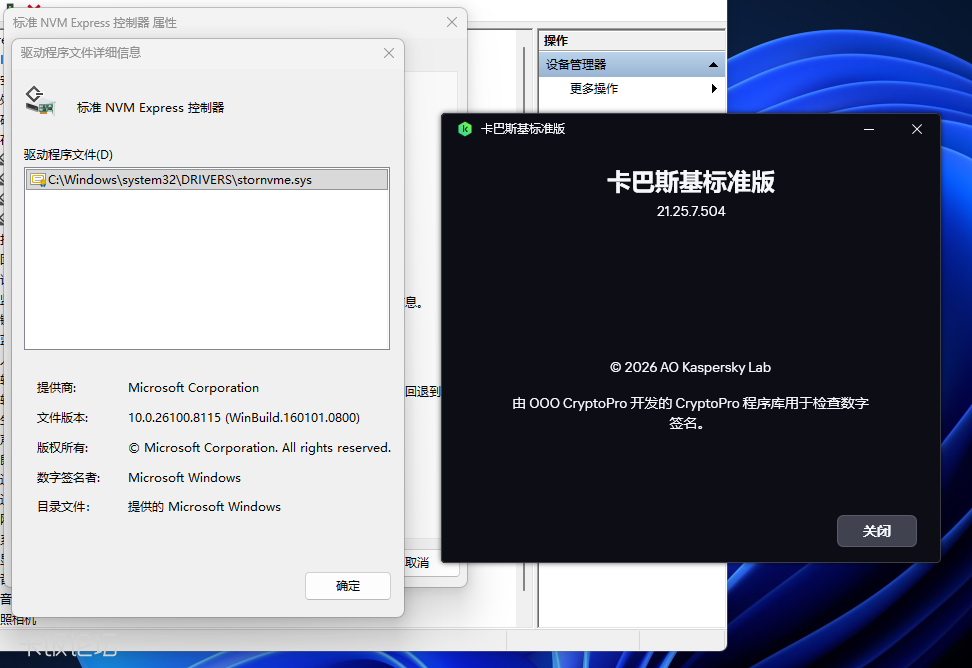Click the 照相机 item in Device Manager tree
Screen dimensions: 972x668
click(18, 620)
